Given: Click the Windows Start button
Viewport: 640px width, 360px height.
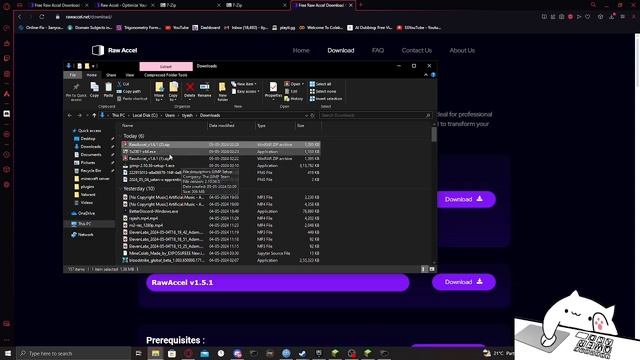Looking at the screenshot, I should pos(7,353).
